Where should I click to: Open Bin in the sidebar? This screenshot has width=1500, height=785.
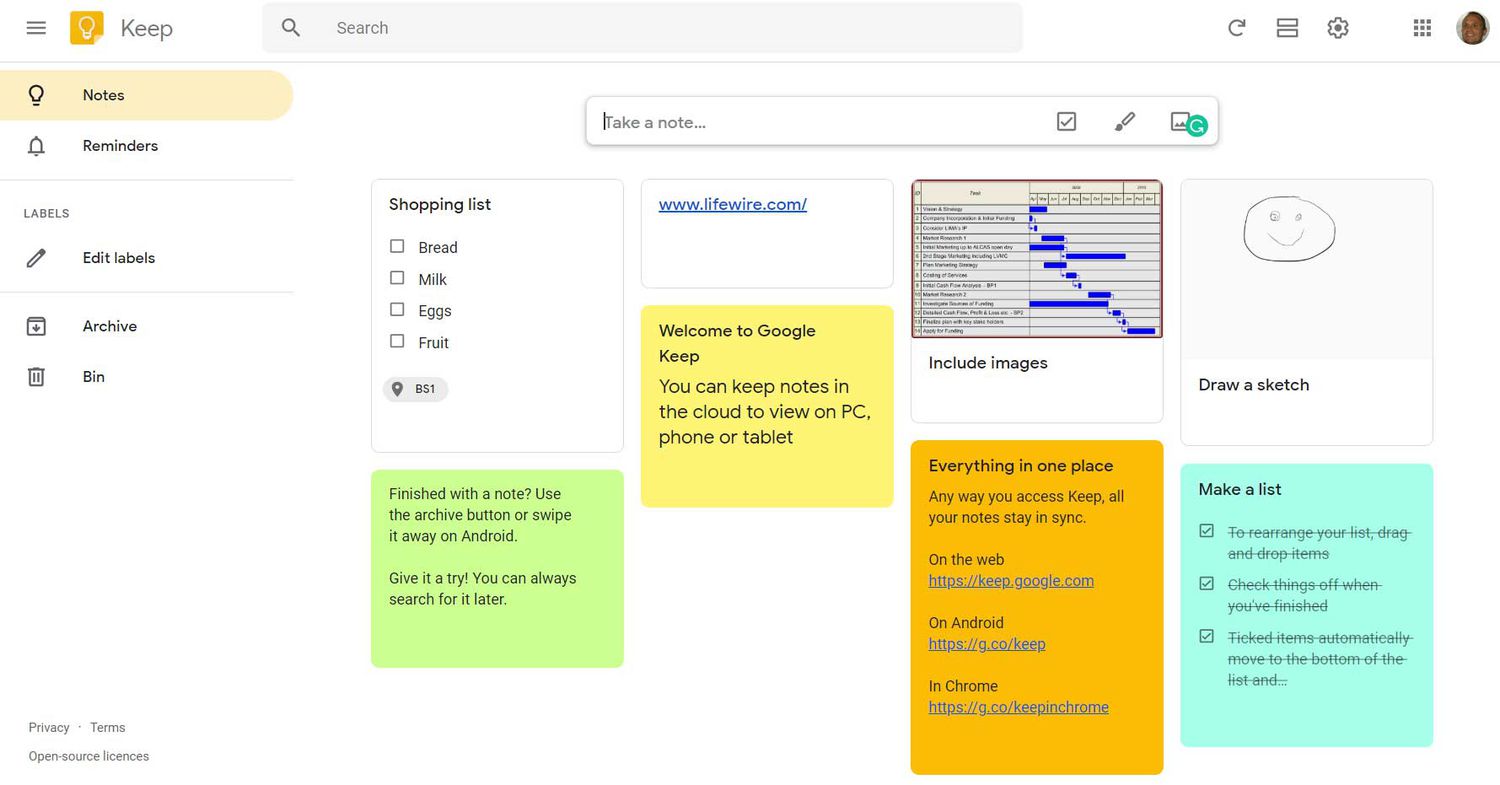click(146, 377)
